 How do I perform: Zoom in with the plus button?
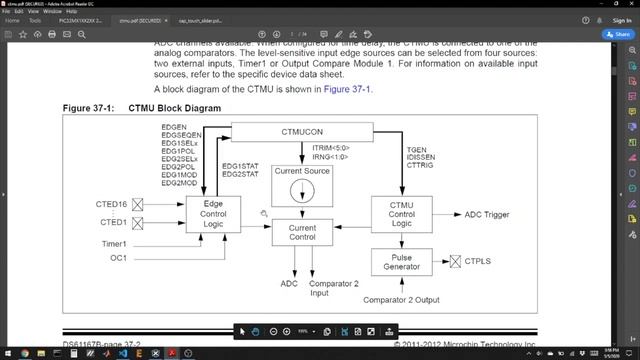[287, 332]
